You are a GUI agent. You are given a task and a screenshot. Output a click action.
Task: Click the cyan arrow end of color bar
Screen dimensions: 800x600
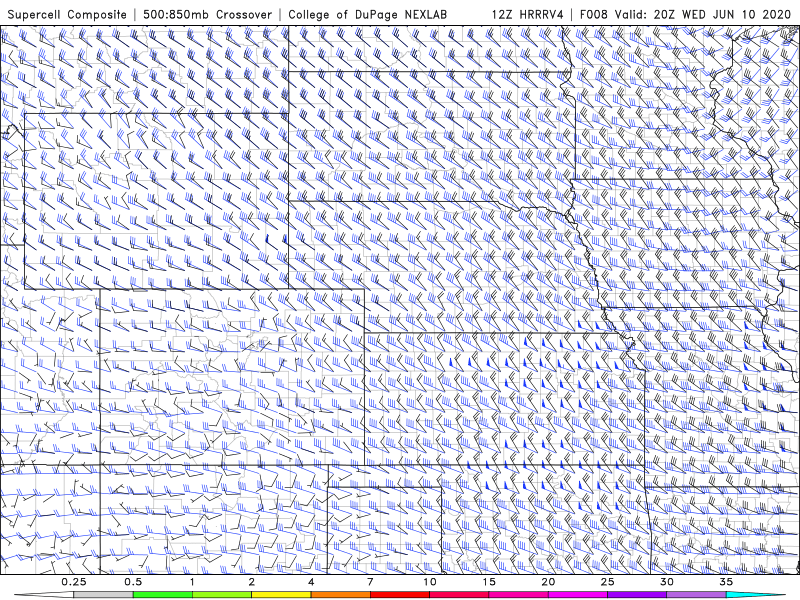756,595
